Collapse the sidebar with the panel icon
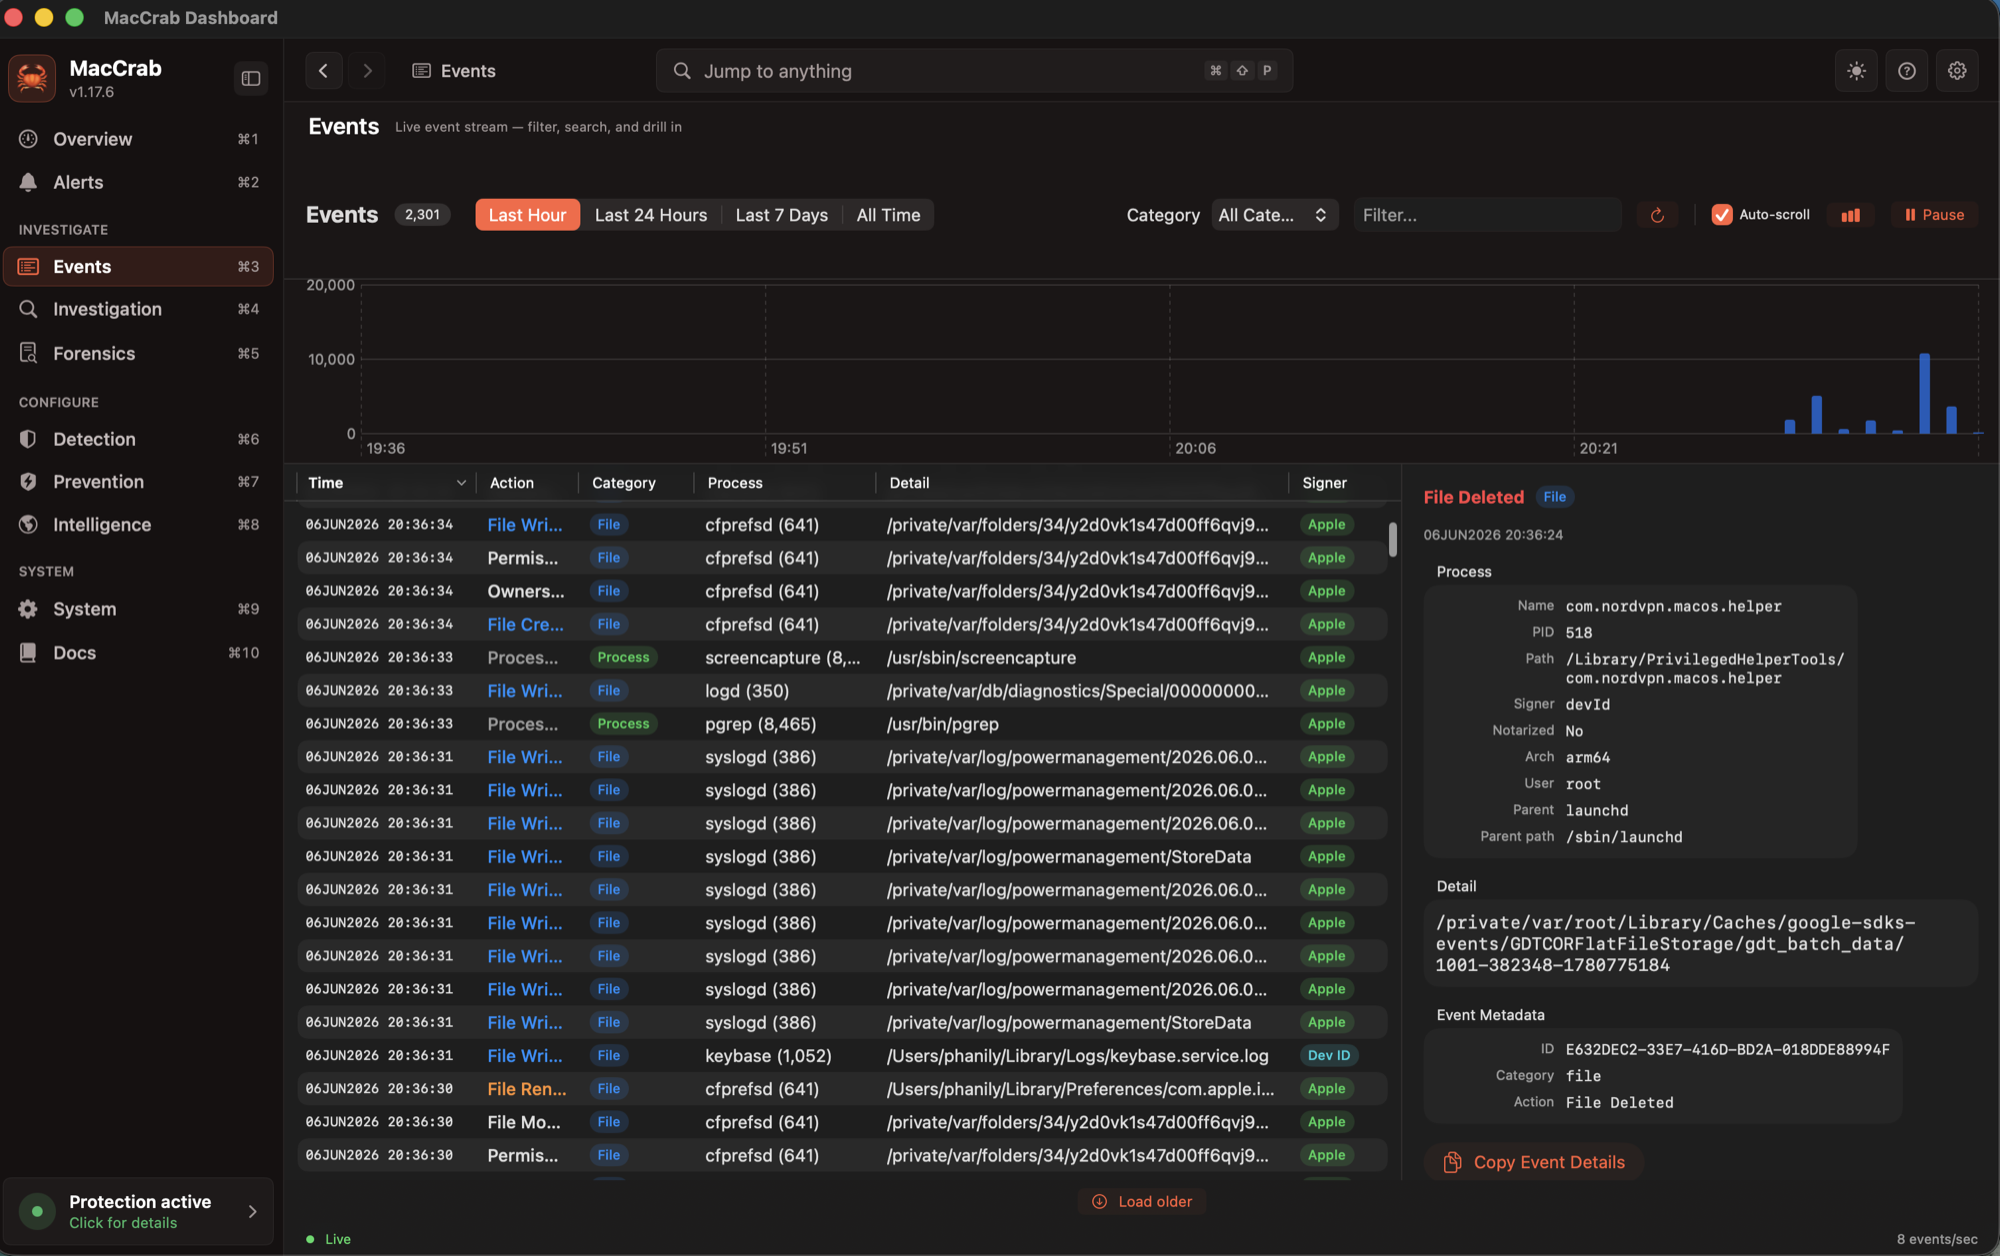 pyautogui.click(x=251, y=78)
